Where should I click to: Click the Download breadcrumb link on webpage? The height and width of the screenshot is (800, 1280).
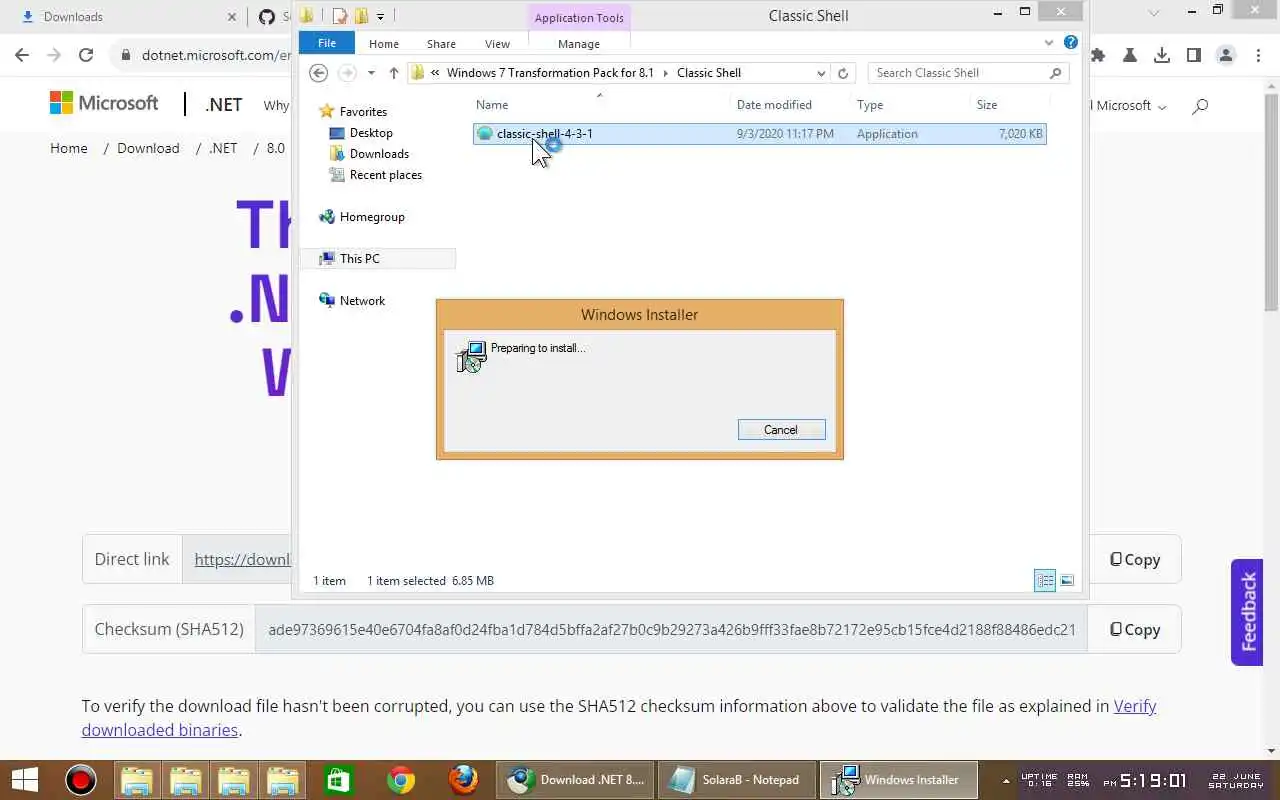(x=148, y=148)
